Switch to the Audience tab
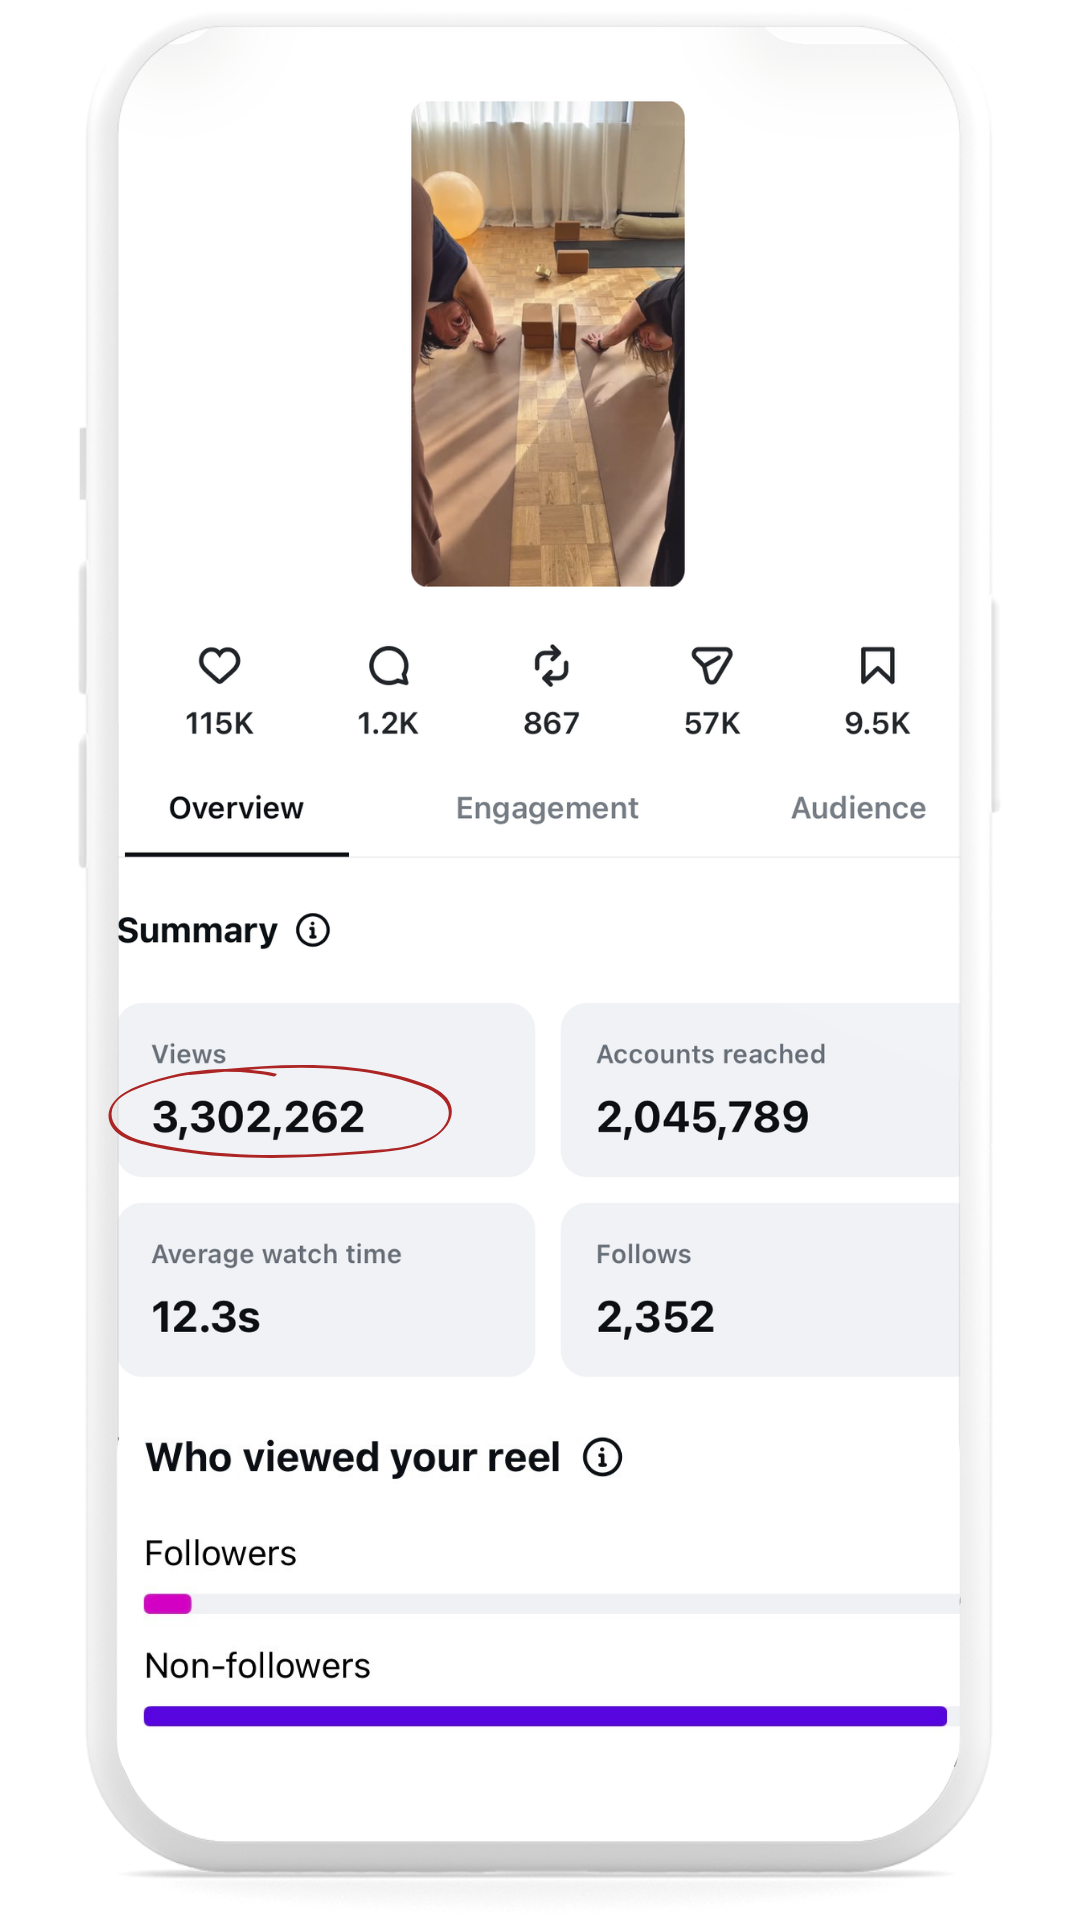The height and width of the screenshot is (1920, 1080). [858, 808]
